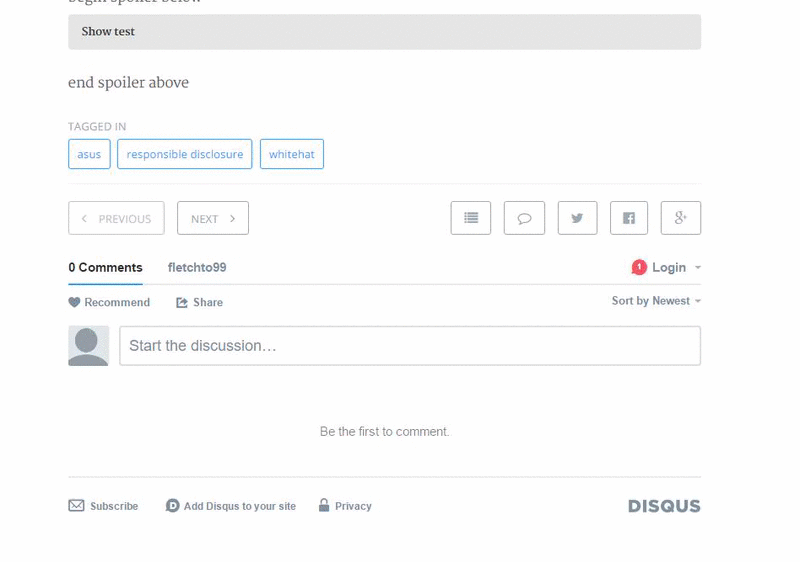Viewport: 800px width, 562px height.
Task: Open the responsible disclosure tag
Action: tap(185, 154)
